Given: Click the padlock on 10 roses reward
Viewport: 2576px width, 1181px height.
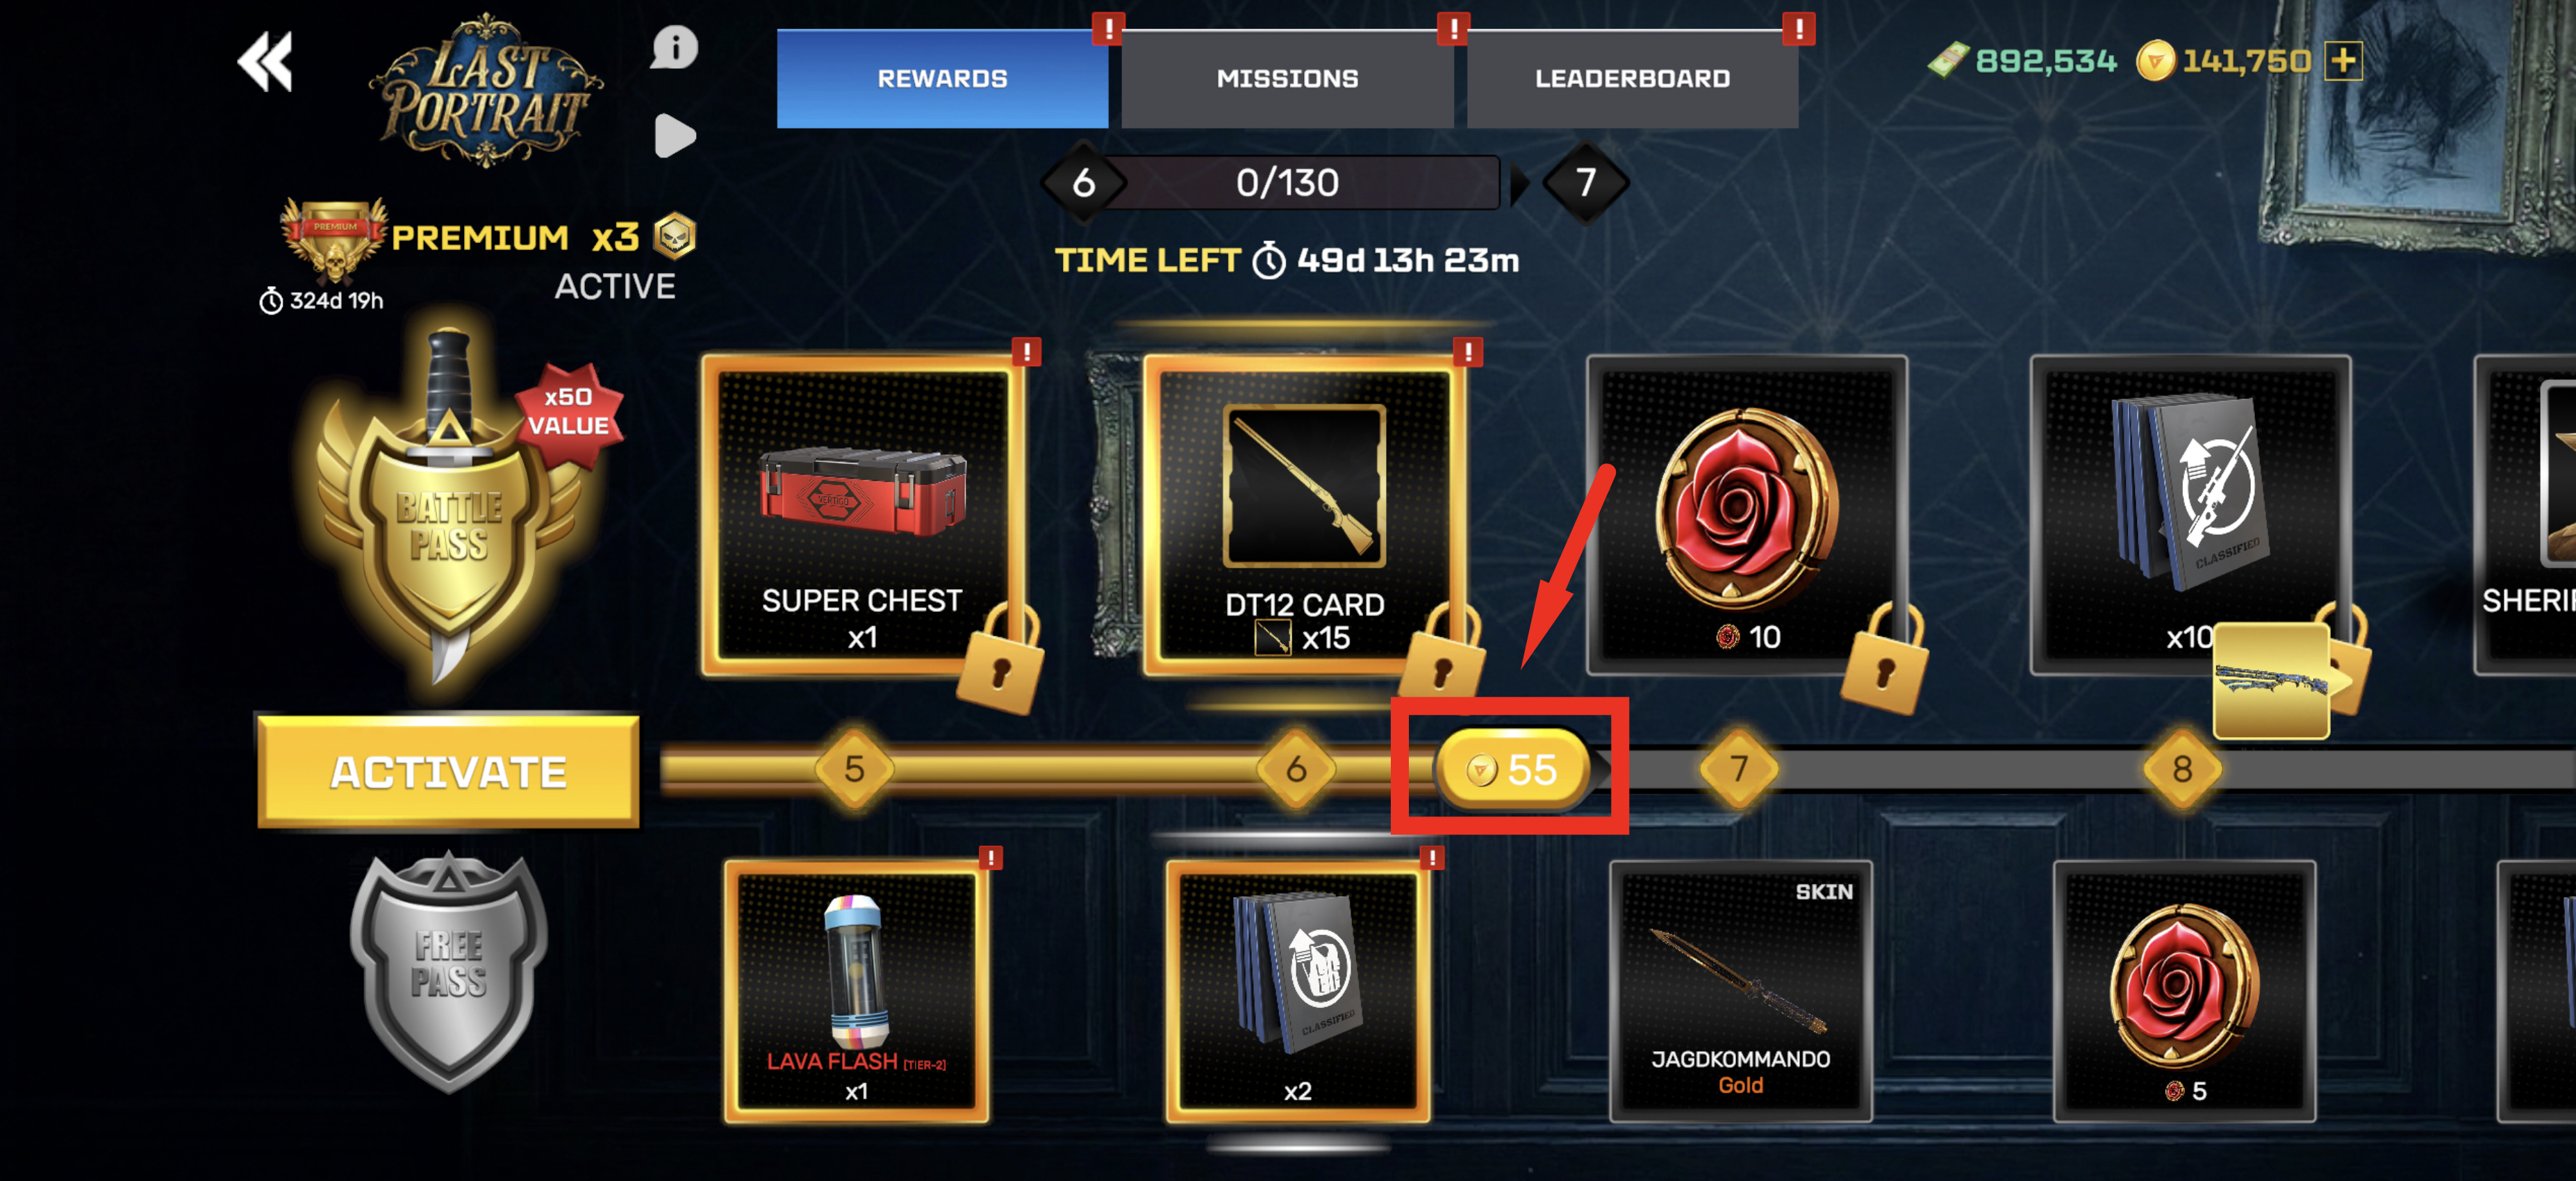Looking at the screenshot, I should pos(1885,660).
